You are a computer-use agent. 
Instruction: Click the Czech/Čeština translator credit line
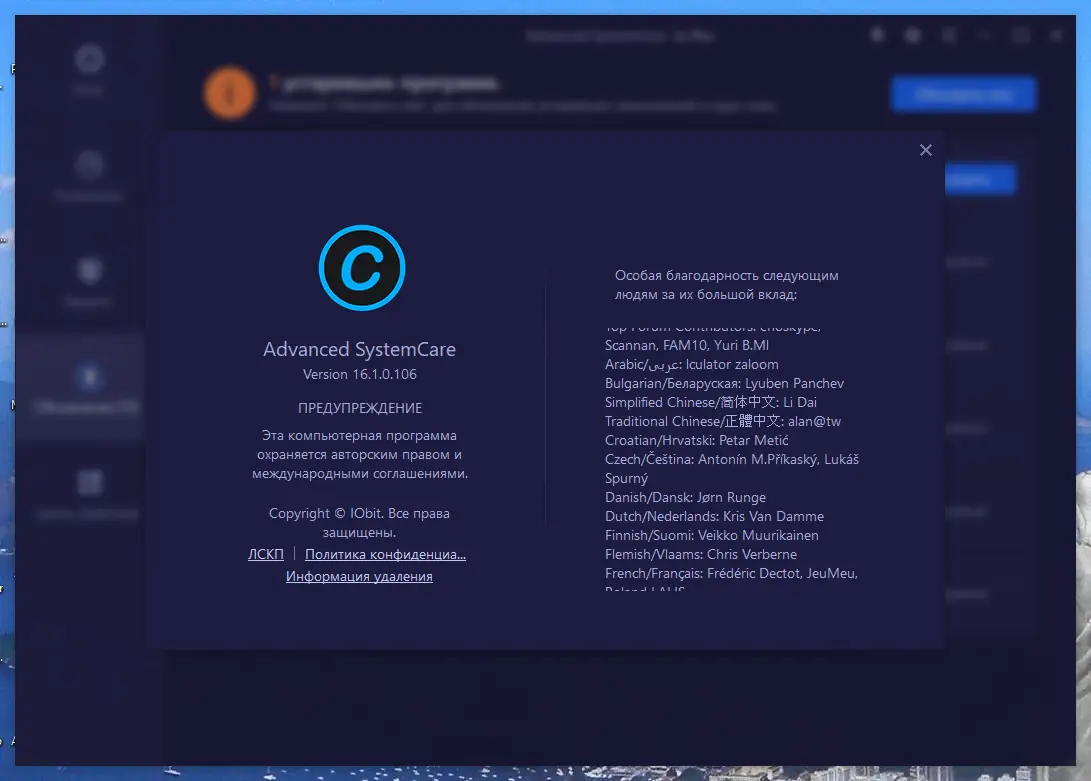coord(732,468)
